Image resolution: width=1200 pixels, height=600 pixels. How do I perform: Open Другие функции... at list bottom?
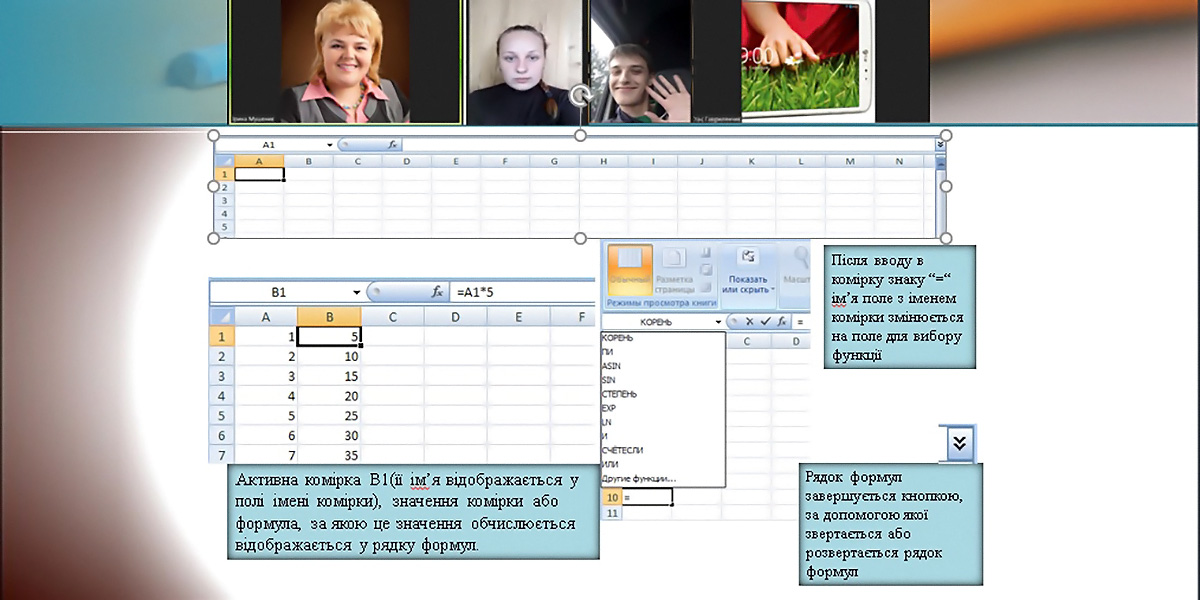coord(639,478)
